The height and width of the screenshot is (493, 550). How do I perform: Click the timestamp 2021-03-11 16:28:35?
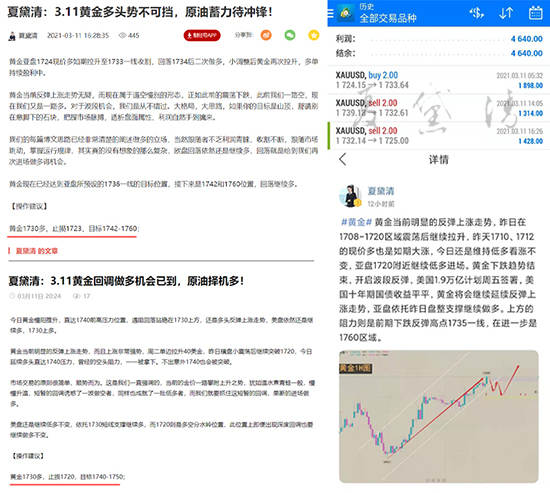coord(78,35)
